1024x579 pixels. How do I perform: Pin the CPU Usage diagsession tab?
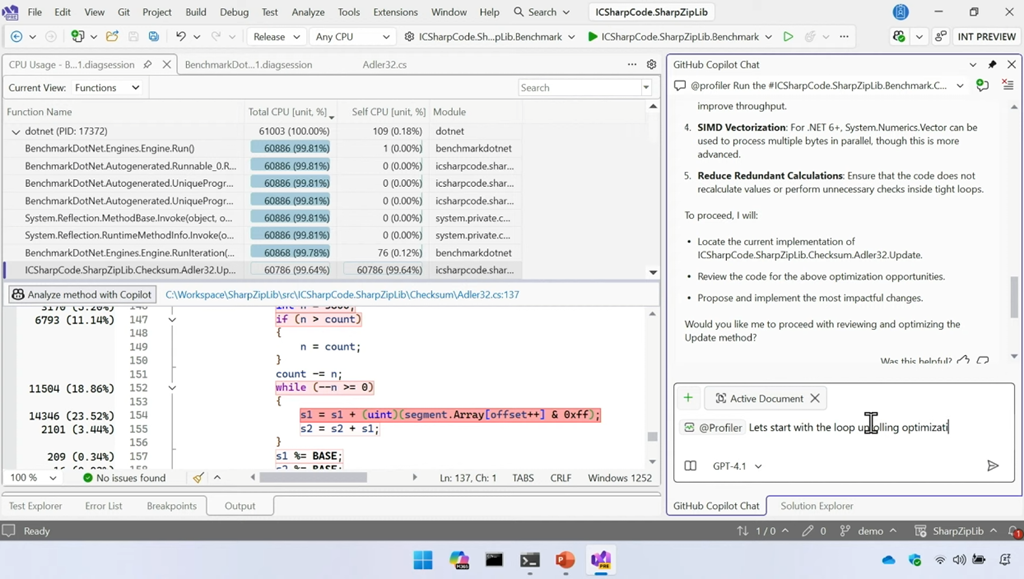tap(148, 64)
